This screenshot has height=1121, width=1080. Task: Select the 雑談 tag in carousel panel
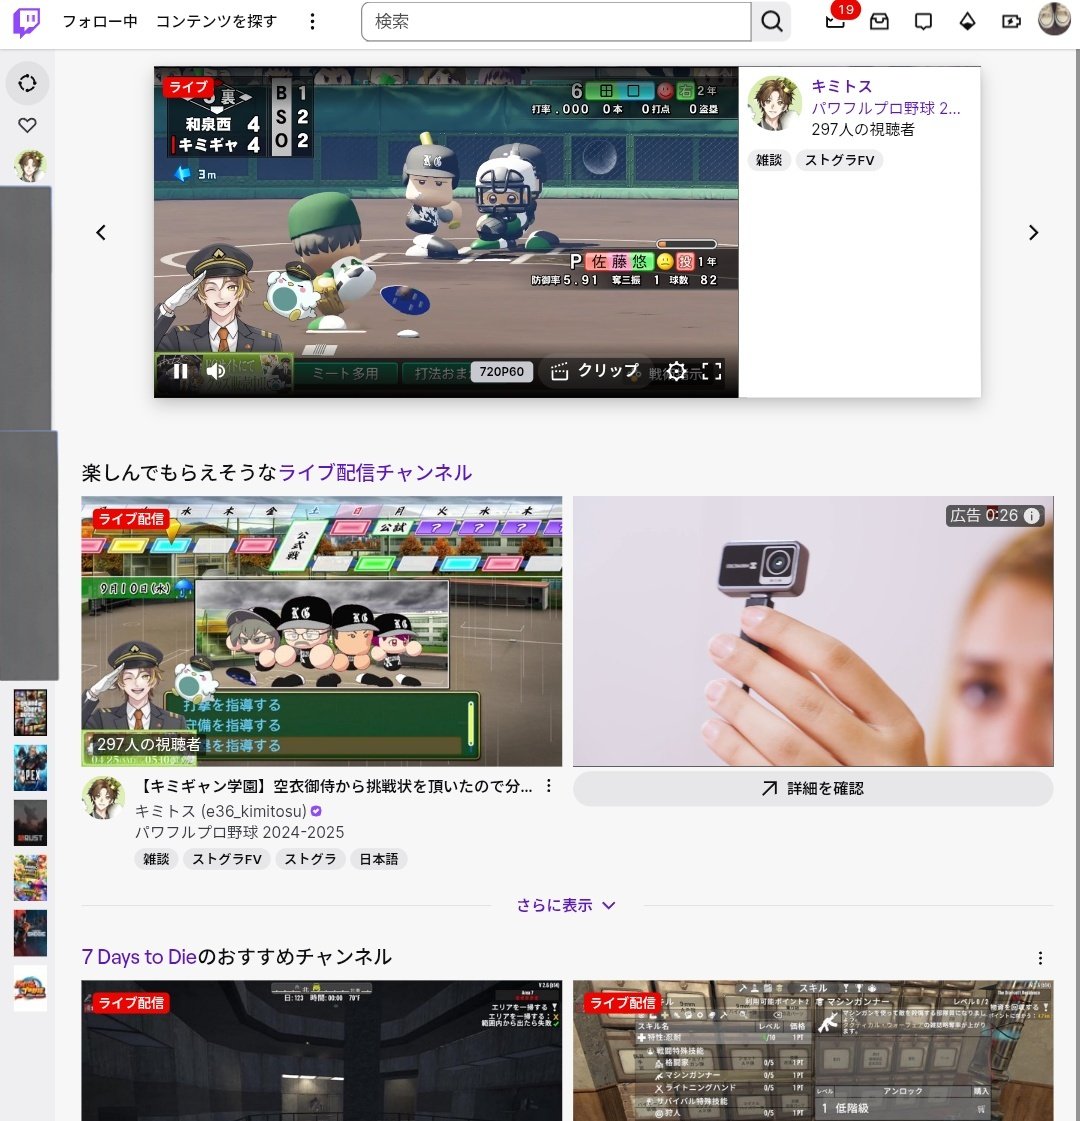tap(769, 160)
